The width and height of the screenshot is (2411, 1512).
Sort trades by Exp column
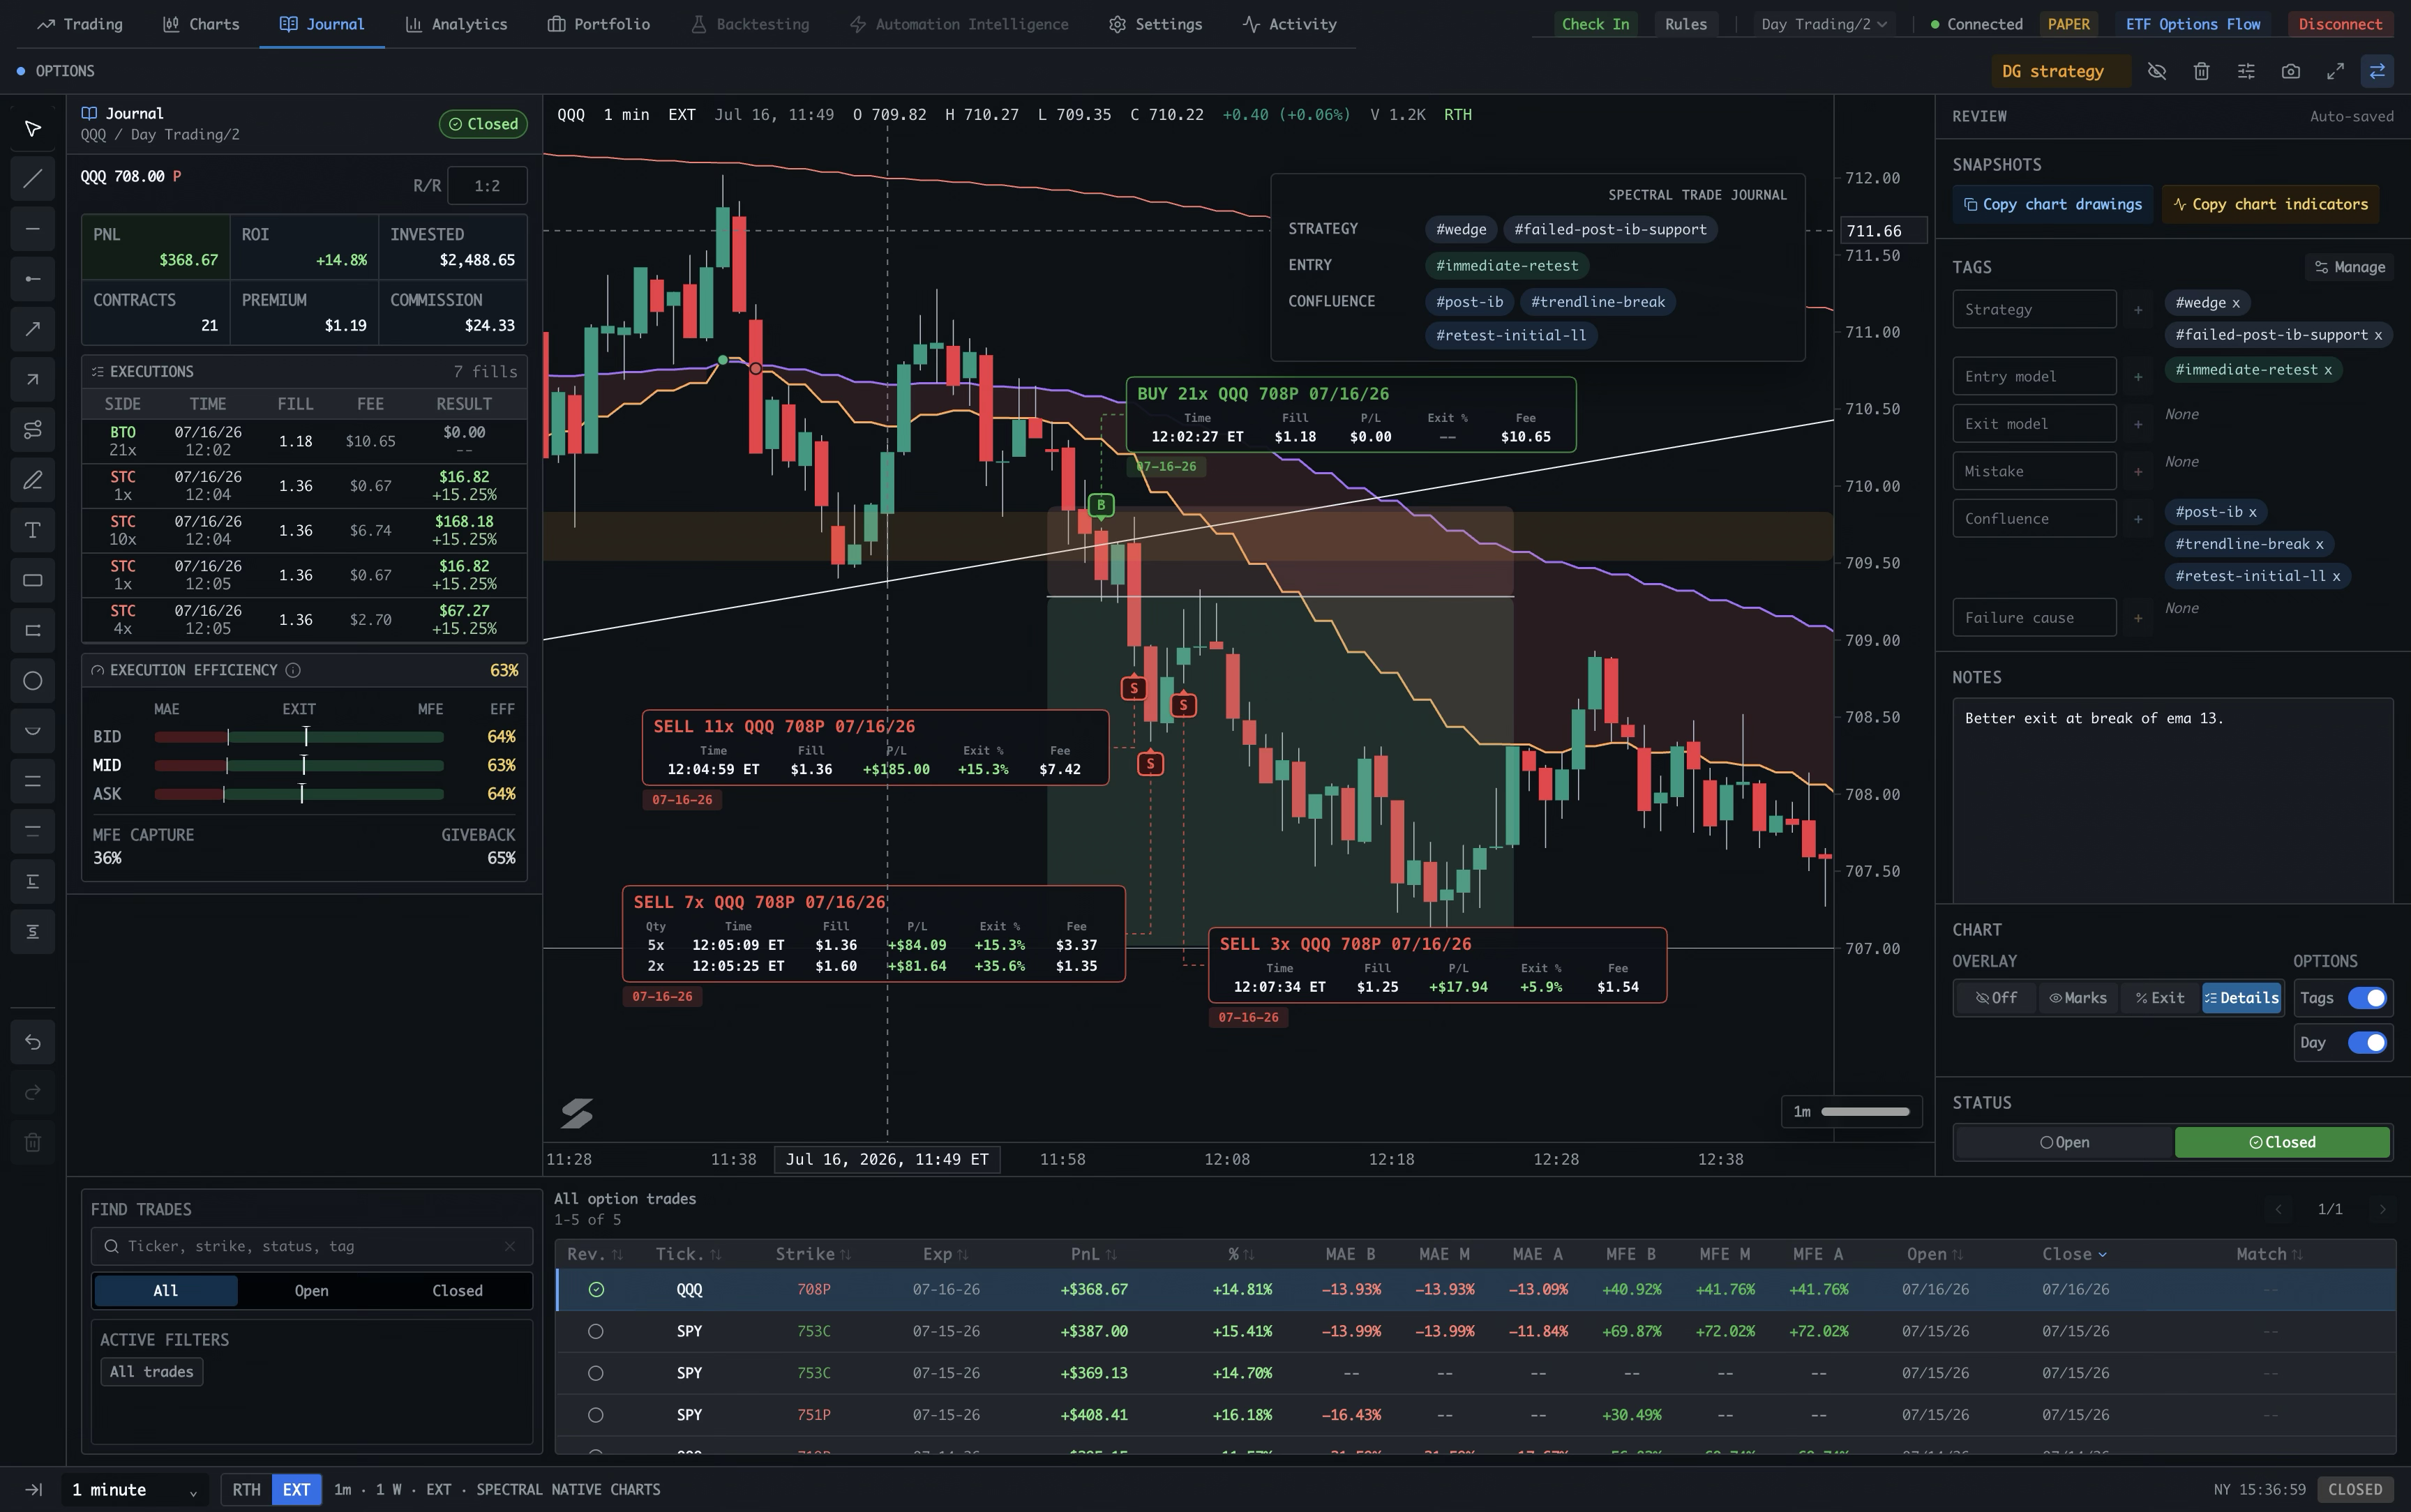click(945, 1254)
